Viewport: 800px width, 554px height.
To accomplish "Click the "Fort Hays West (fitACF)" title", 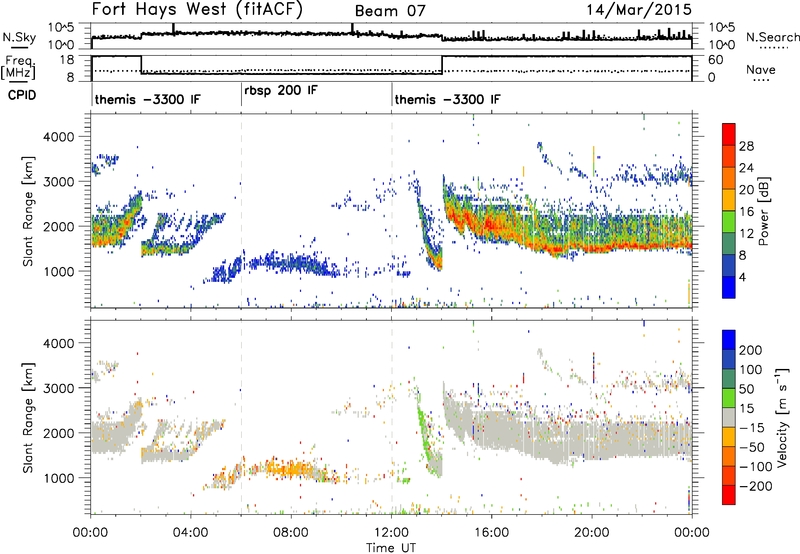I will pyautogui.click(x=197, y=9).
